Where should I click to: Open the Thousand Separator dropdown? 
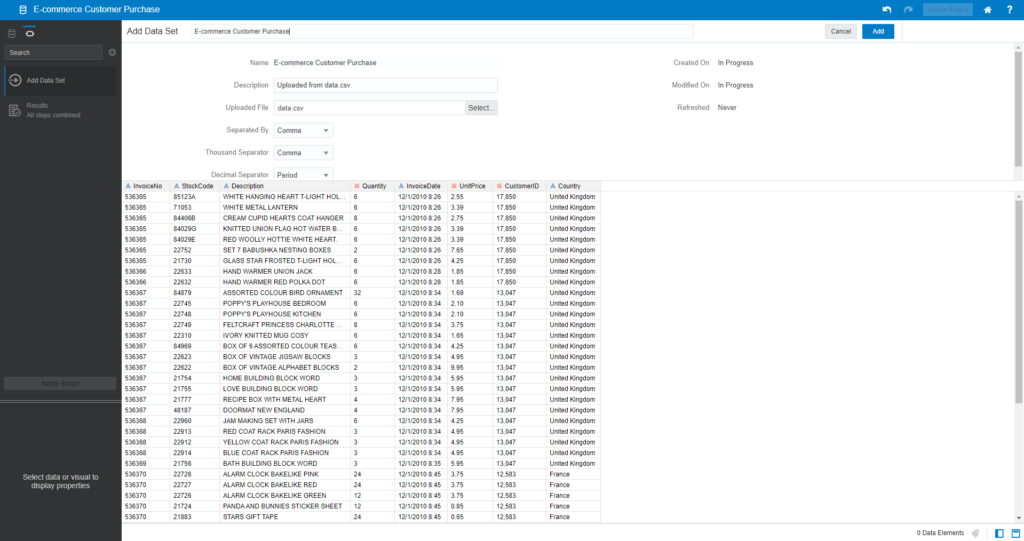point(303,153)
